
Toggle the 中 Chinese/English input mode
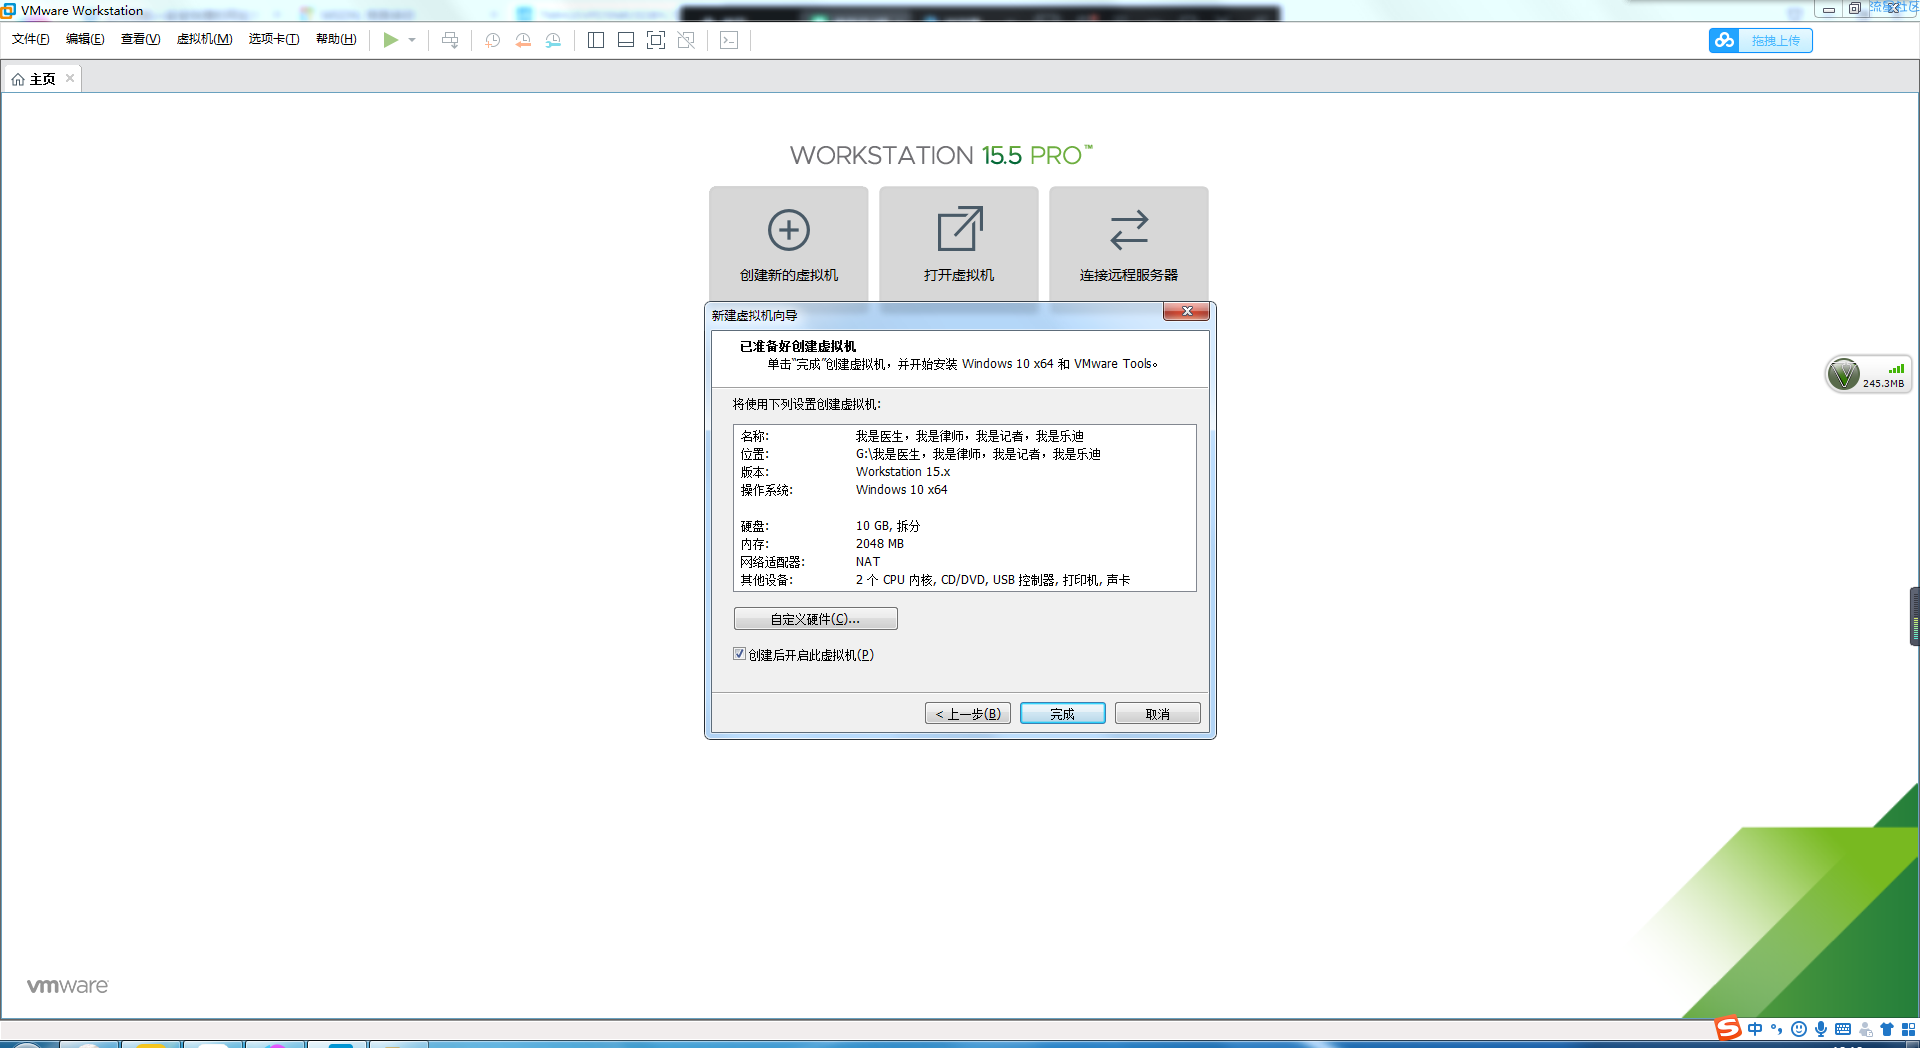coord(1755,1029)
